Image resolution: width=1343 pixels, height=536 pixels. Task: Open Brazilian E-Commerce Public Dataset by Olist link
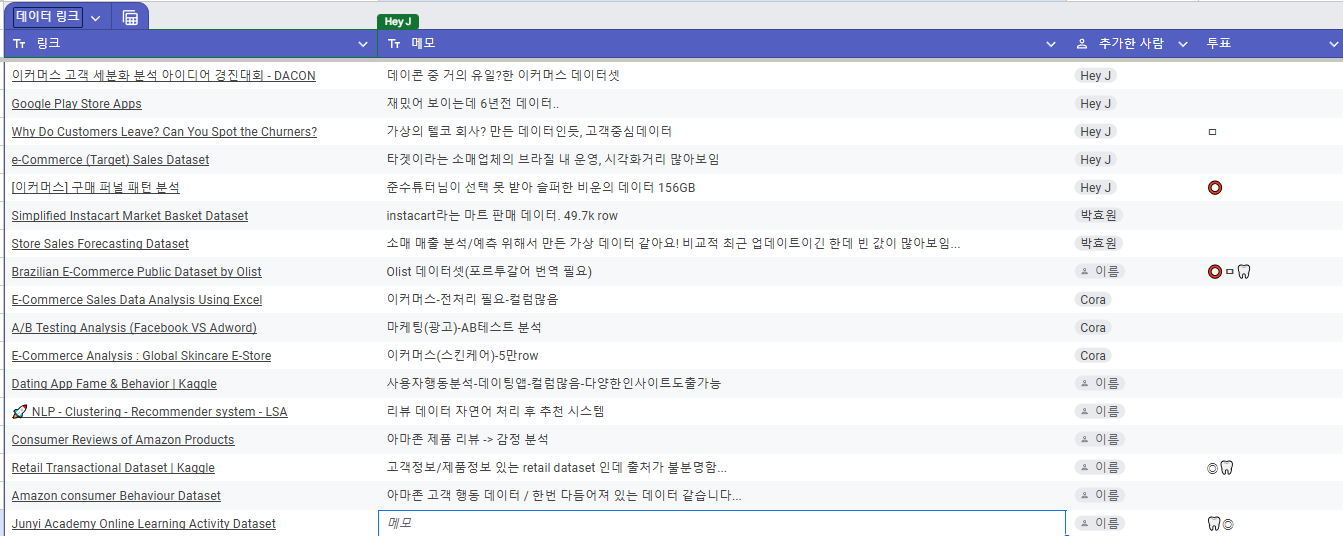click(x=137, y=272)
